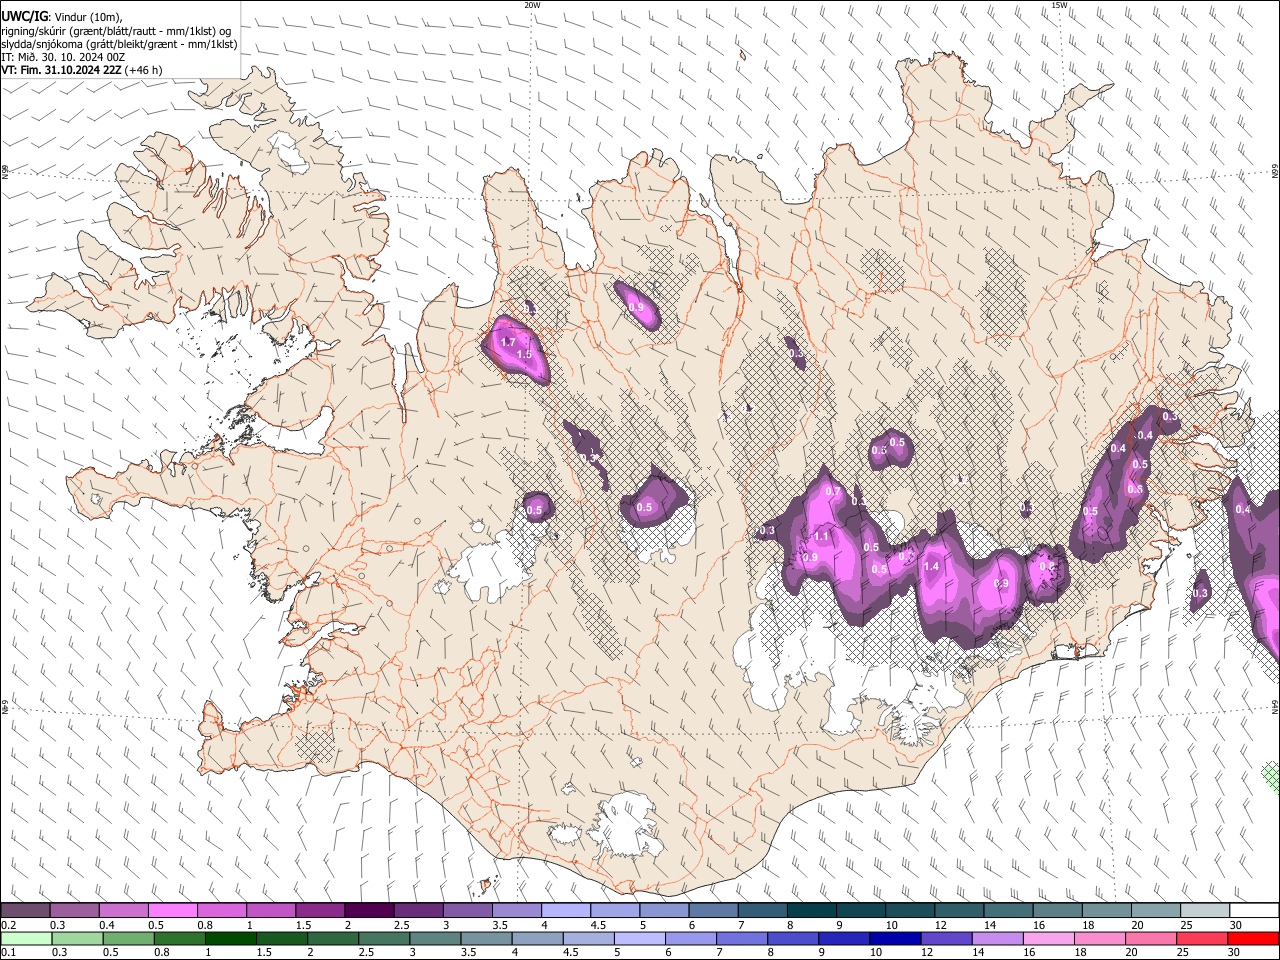
Task: Select the 1.5 purple swatch in upper legend row
Action: pos(320,910)
